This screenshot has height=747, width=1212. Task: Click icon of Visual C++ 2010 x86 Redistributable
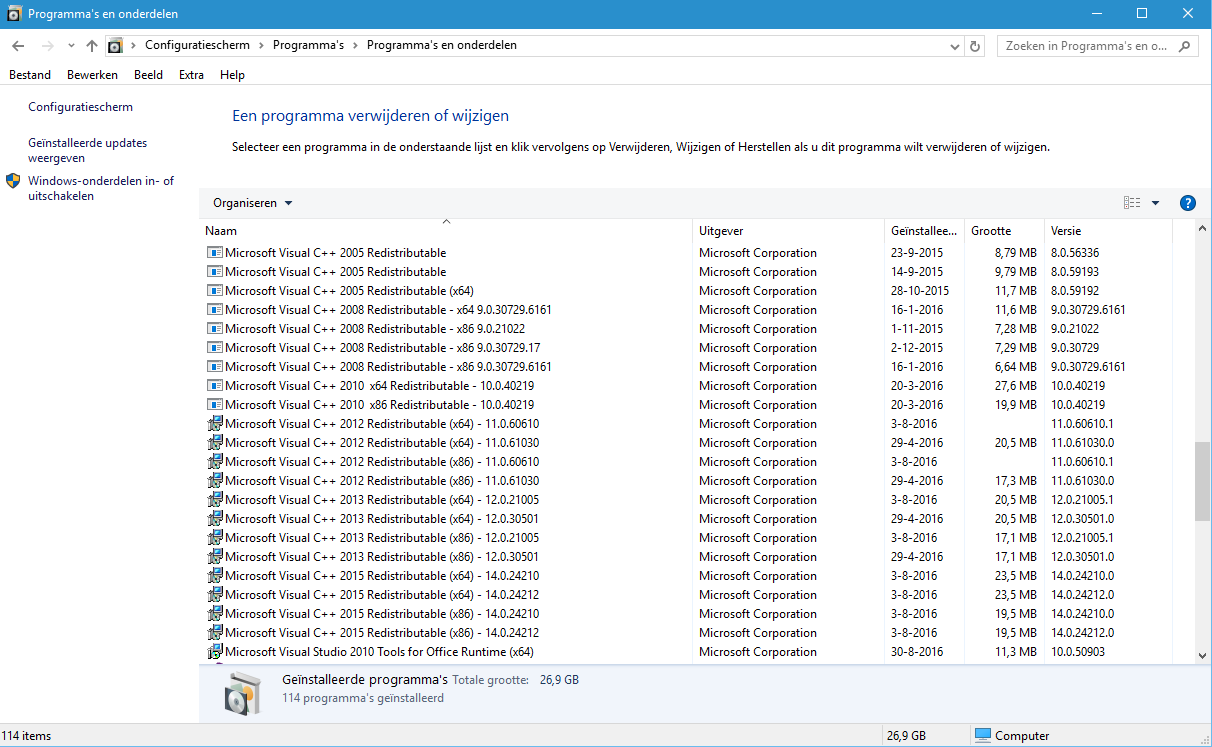pyautogui.click(x=215, y=405)
